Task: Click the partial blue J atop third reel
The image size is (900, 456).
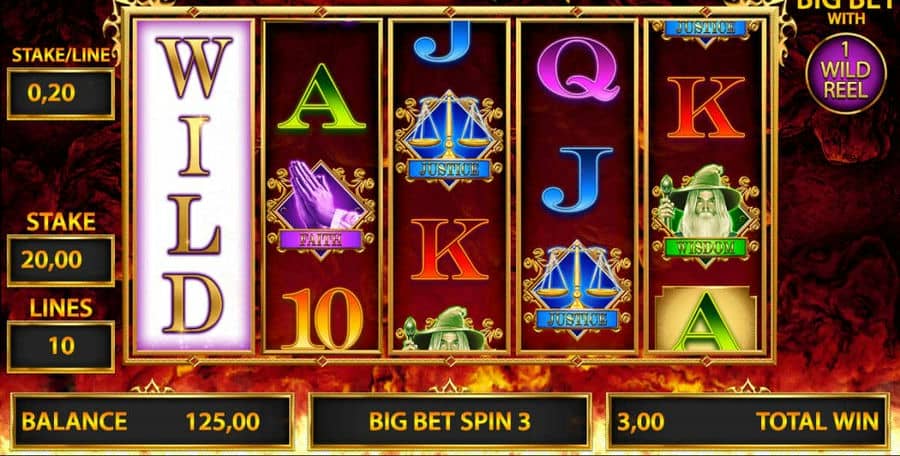Action: pos(442,41)
